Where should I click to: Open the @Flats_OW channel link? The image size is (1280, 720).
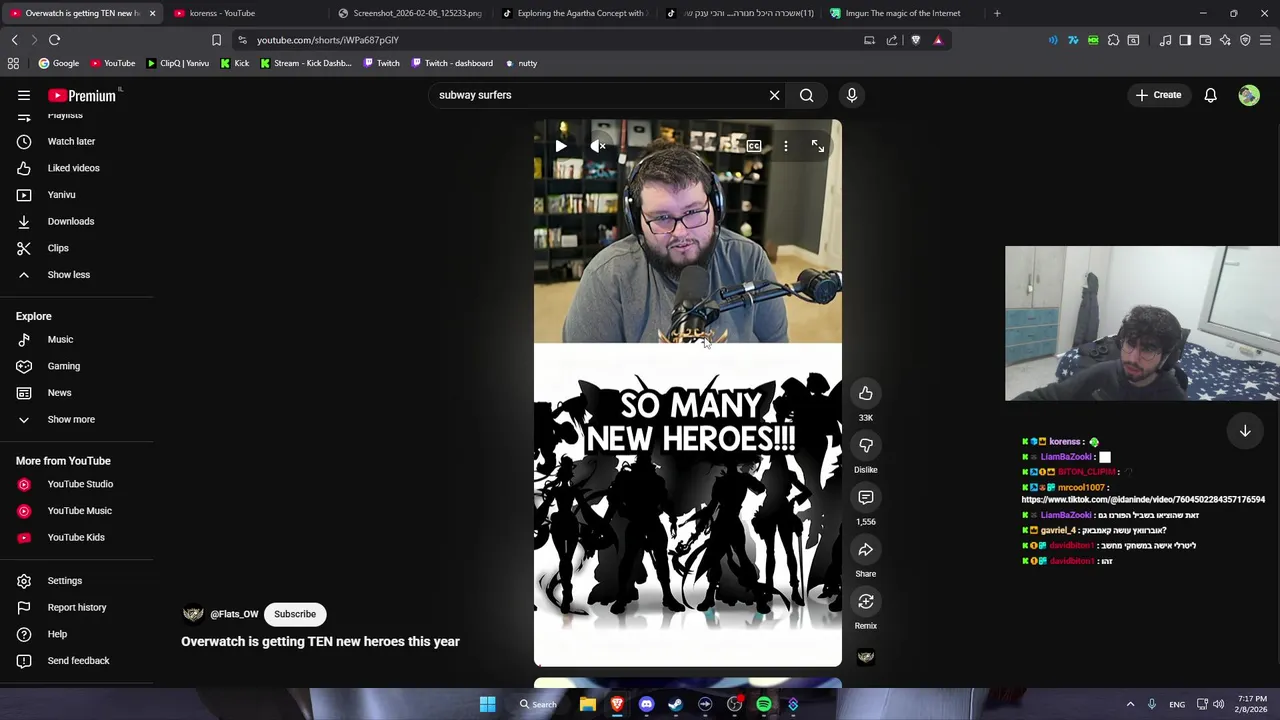pos(234,614)
